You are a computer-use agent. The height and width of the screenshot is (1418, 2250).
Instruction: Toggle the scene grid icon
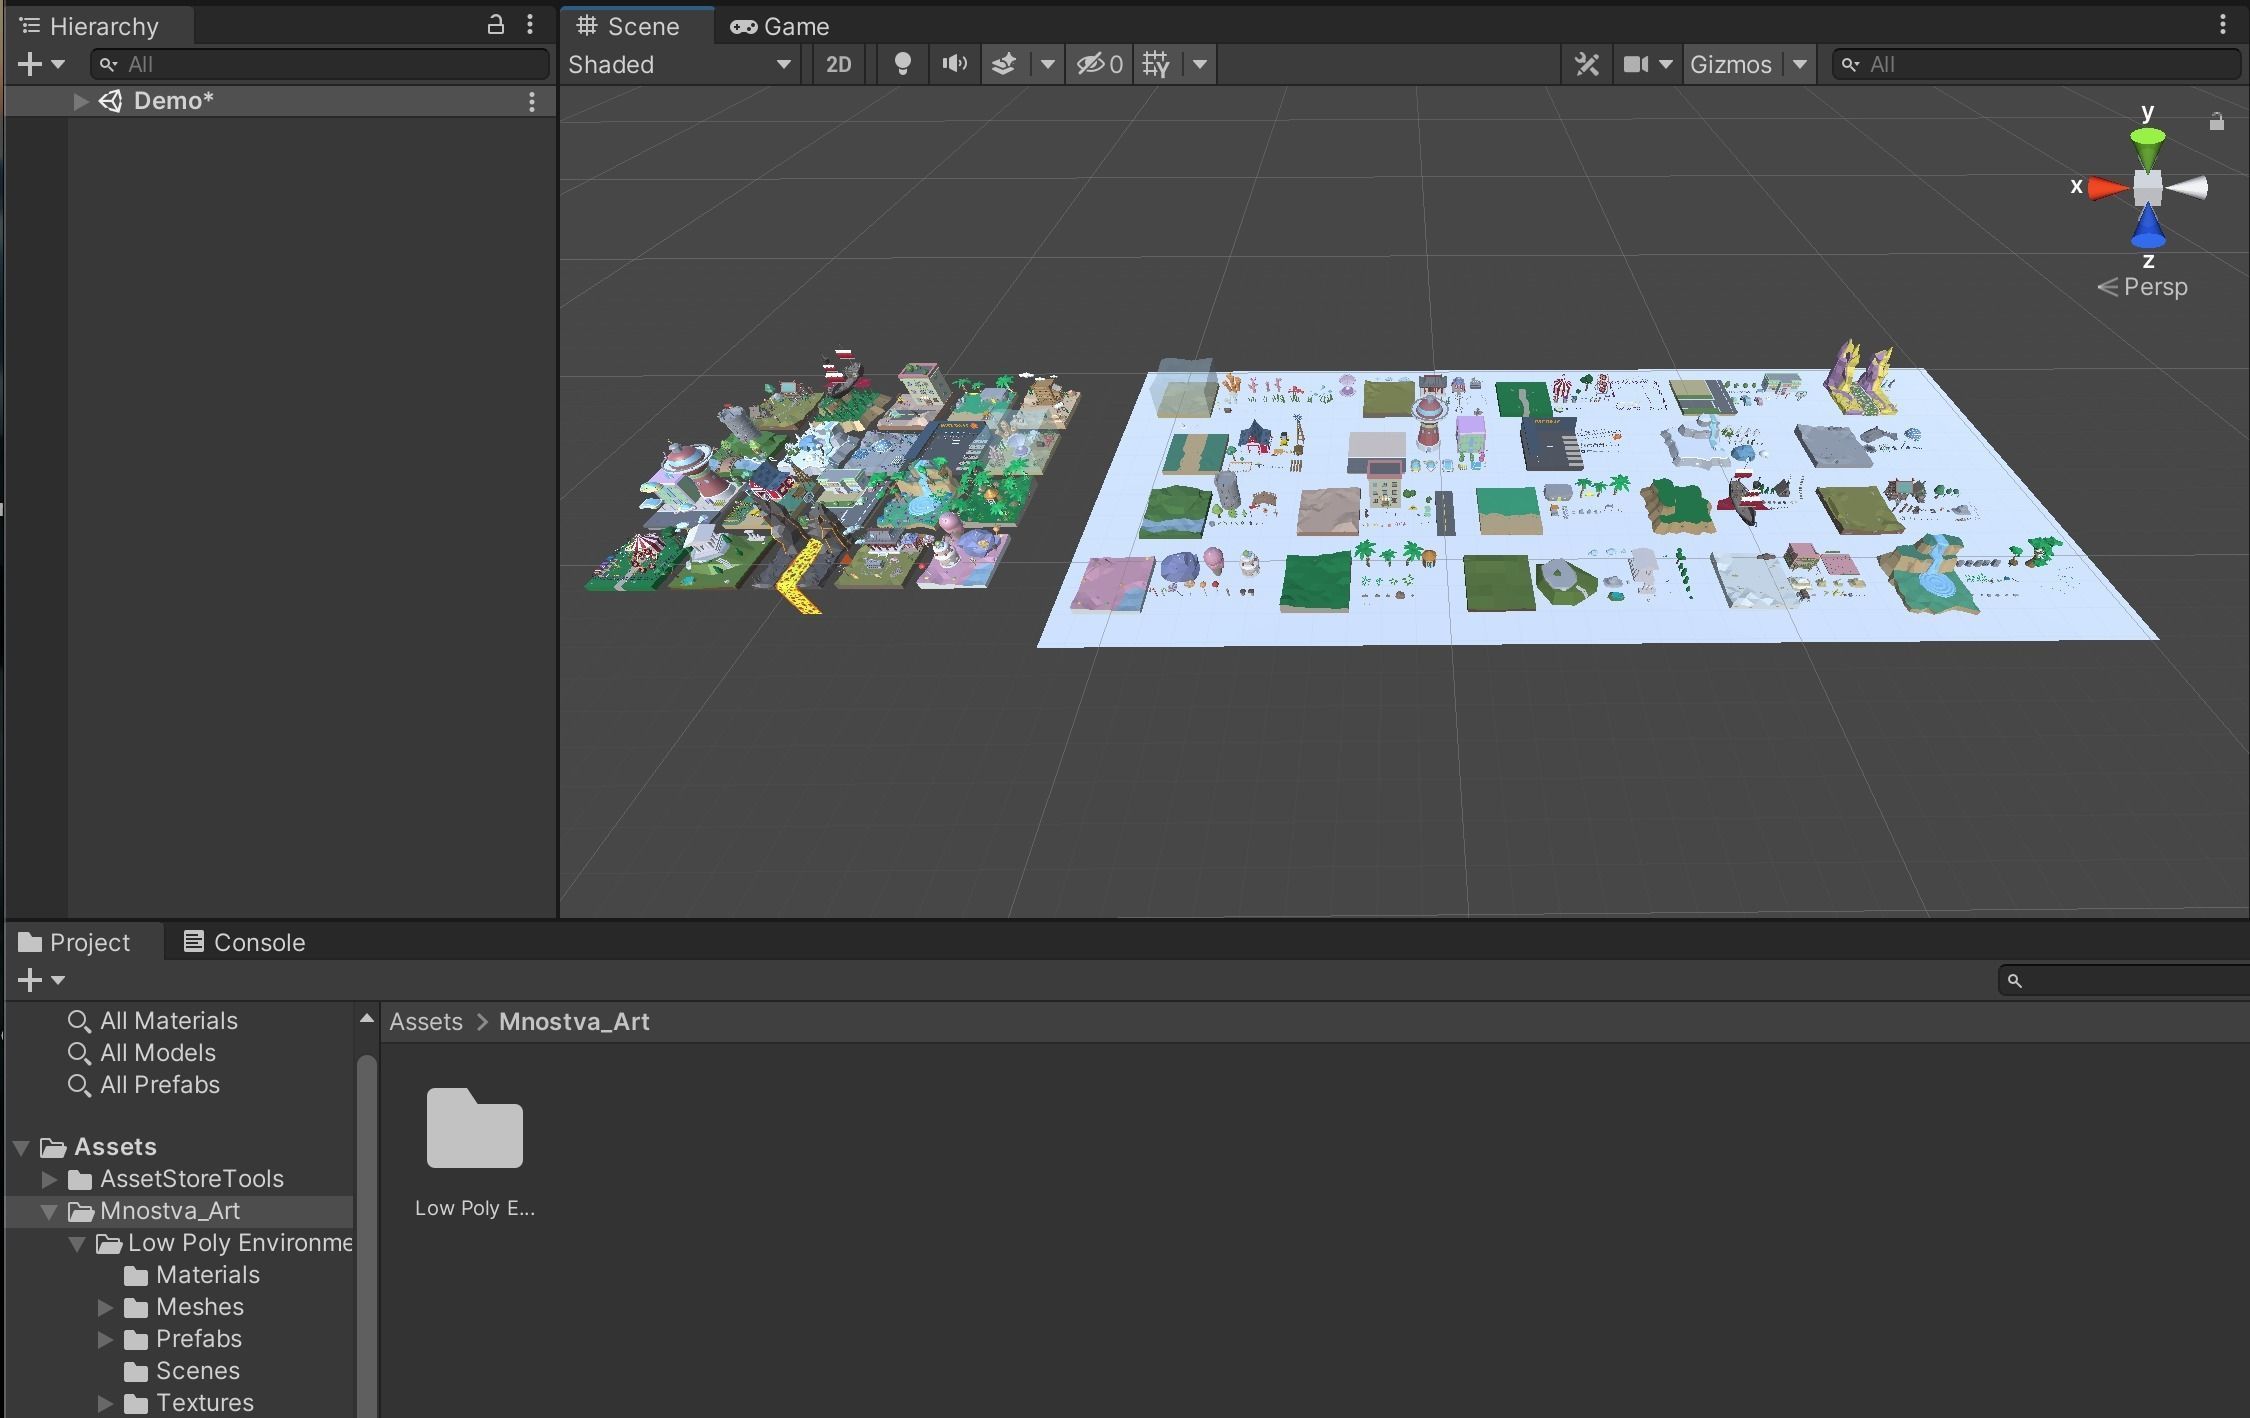(x=1157, y=64)
